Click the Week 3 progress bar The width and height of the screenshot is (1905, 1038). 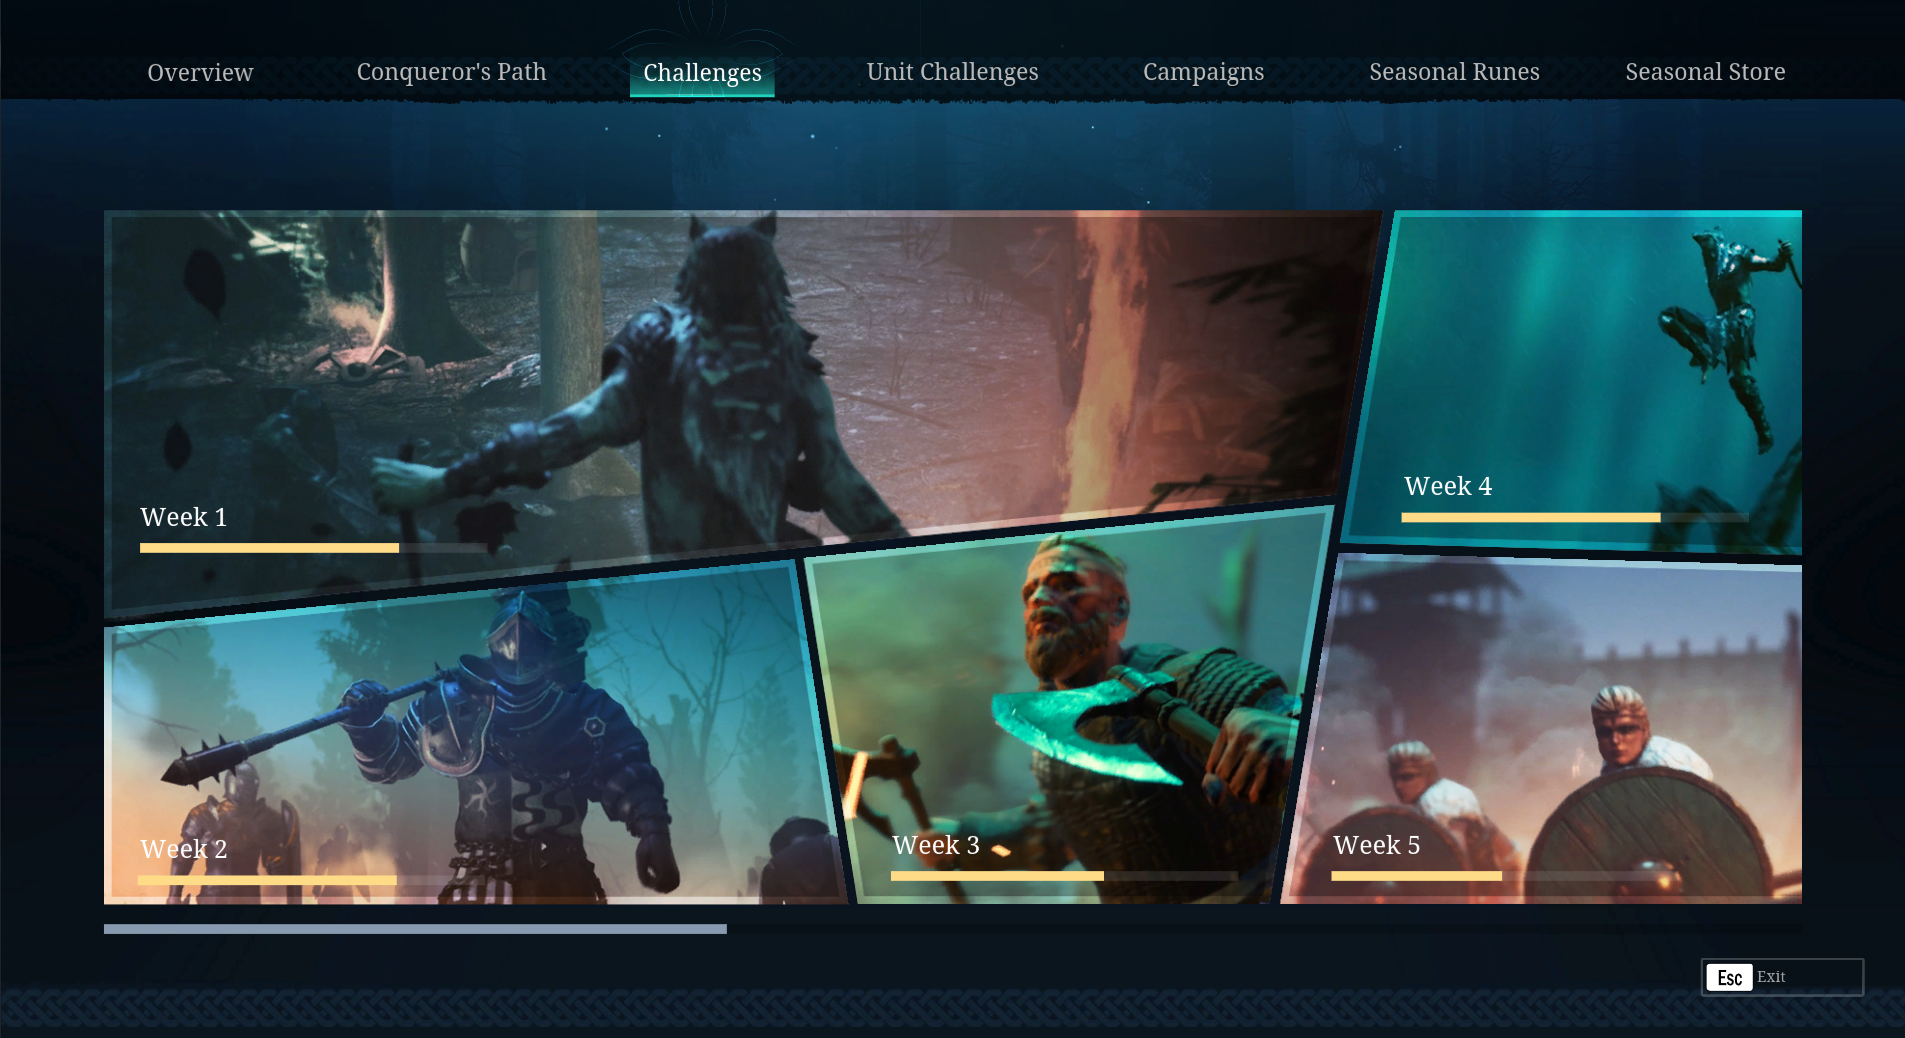[1064, 876]
